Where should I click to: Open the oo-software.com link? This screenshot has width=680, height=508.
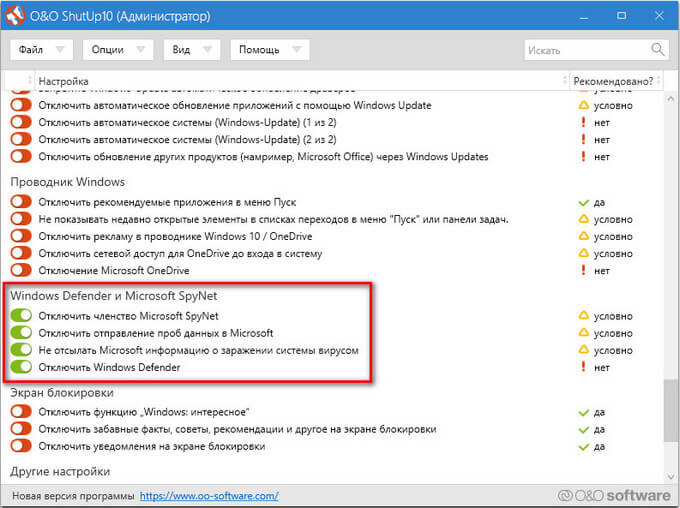tap(209, 495)
